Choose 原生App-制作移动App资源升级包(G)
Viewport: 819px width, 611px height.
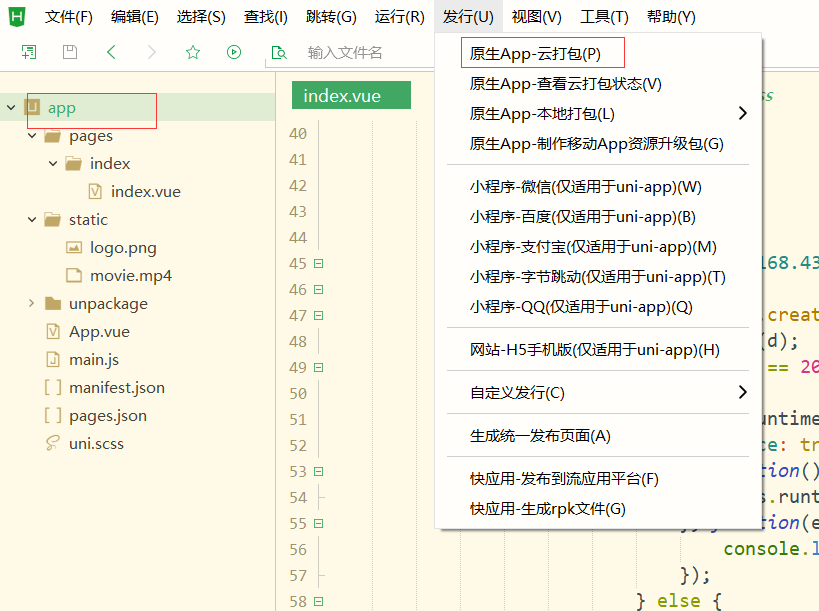pyautogui.click(x=598, y=144)
